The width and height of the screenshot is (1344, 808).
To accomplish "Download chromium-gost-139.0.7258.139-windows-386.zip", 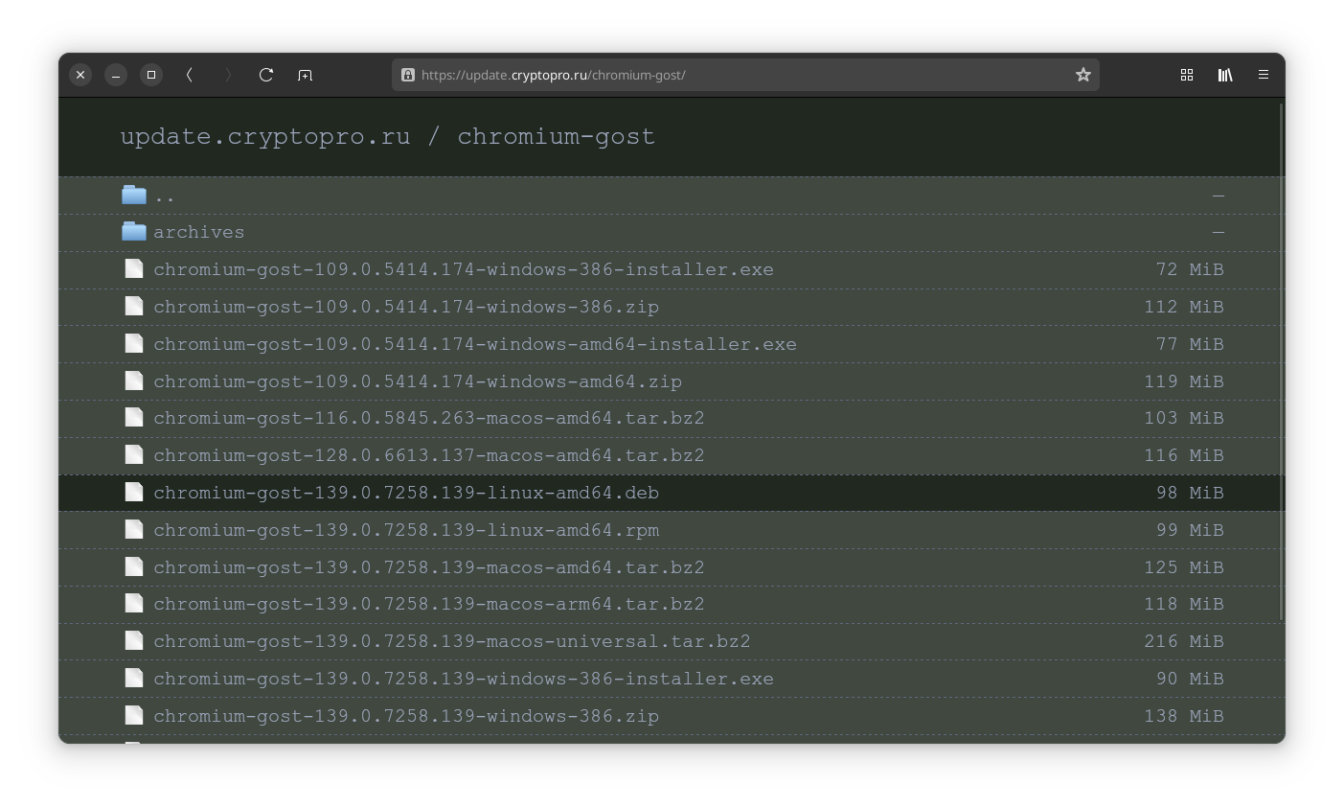I will point(407,716).
